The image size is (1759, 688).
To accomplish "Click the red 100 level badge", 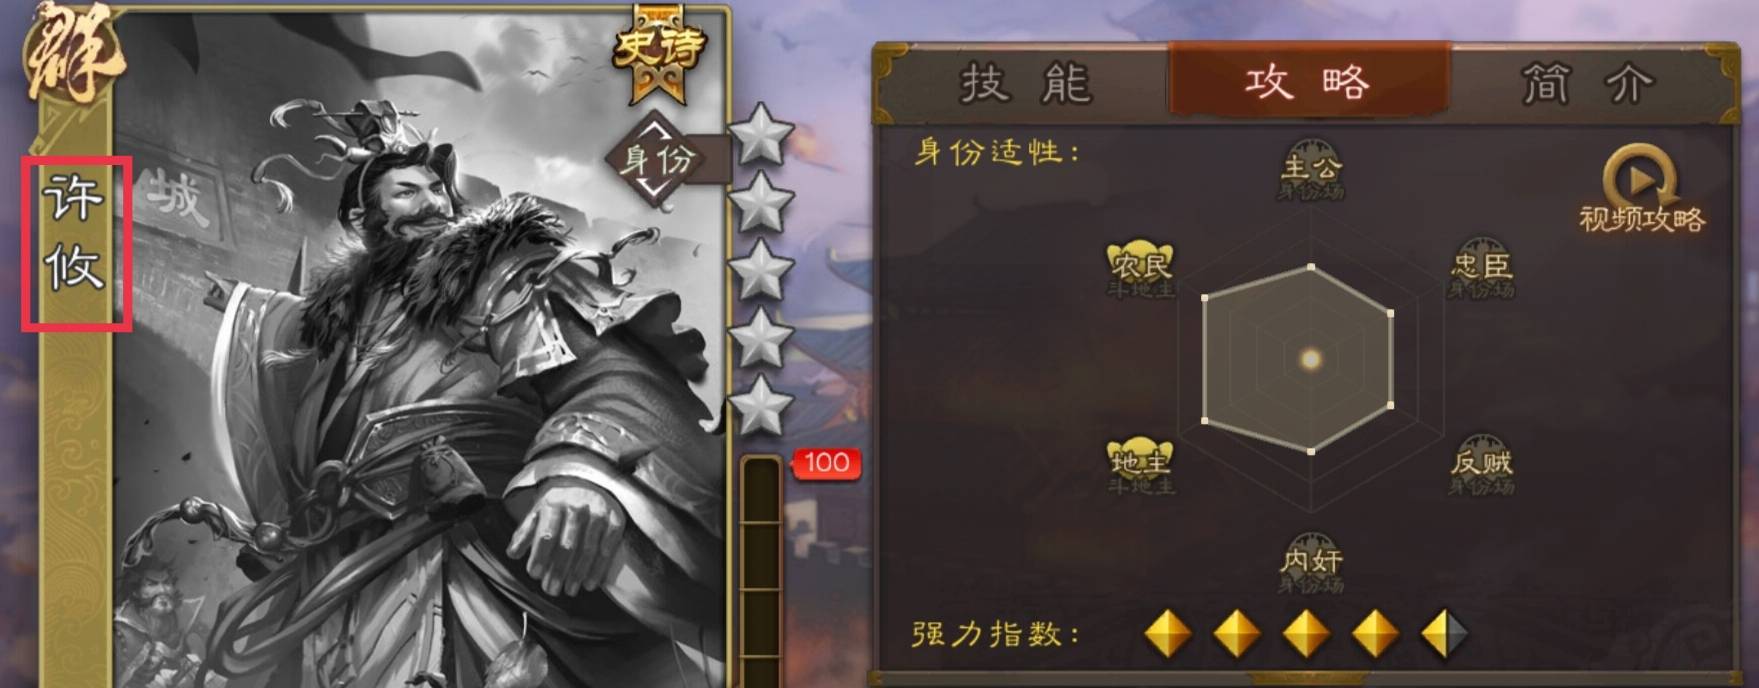I will click(x=827, y=463).
